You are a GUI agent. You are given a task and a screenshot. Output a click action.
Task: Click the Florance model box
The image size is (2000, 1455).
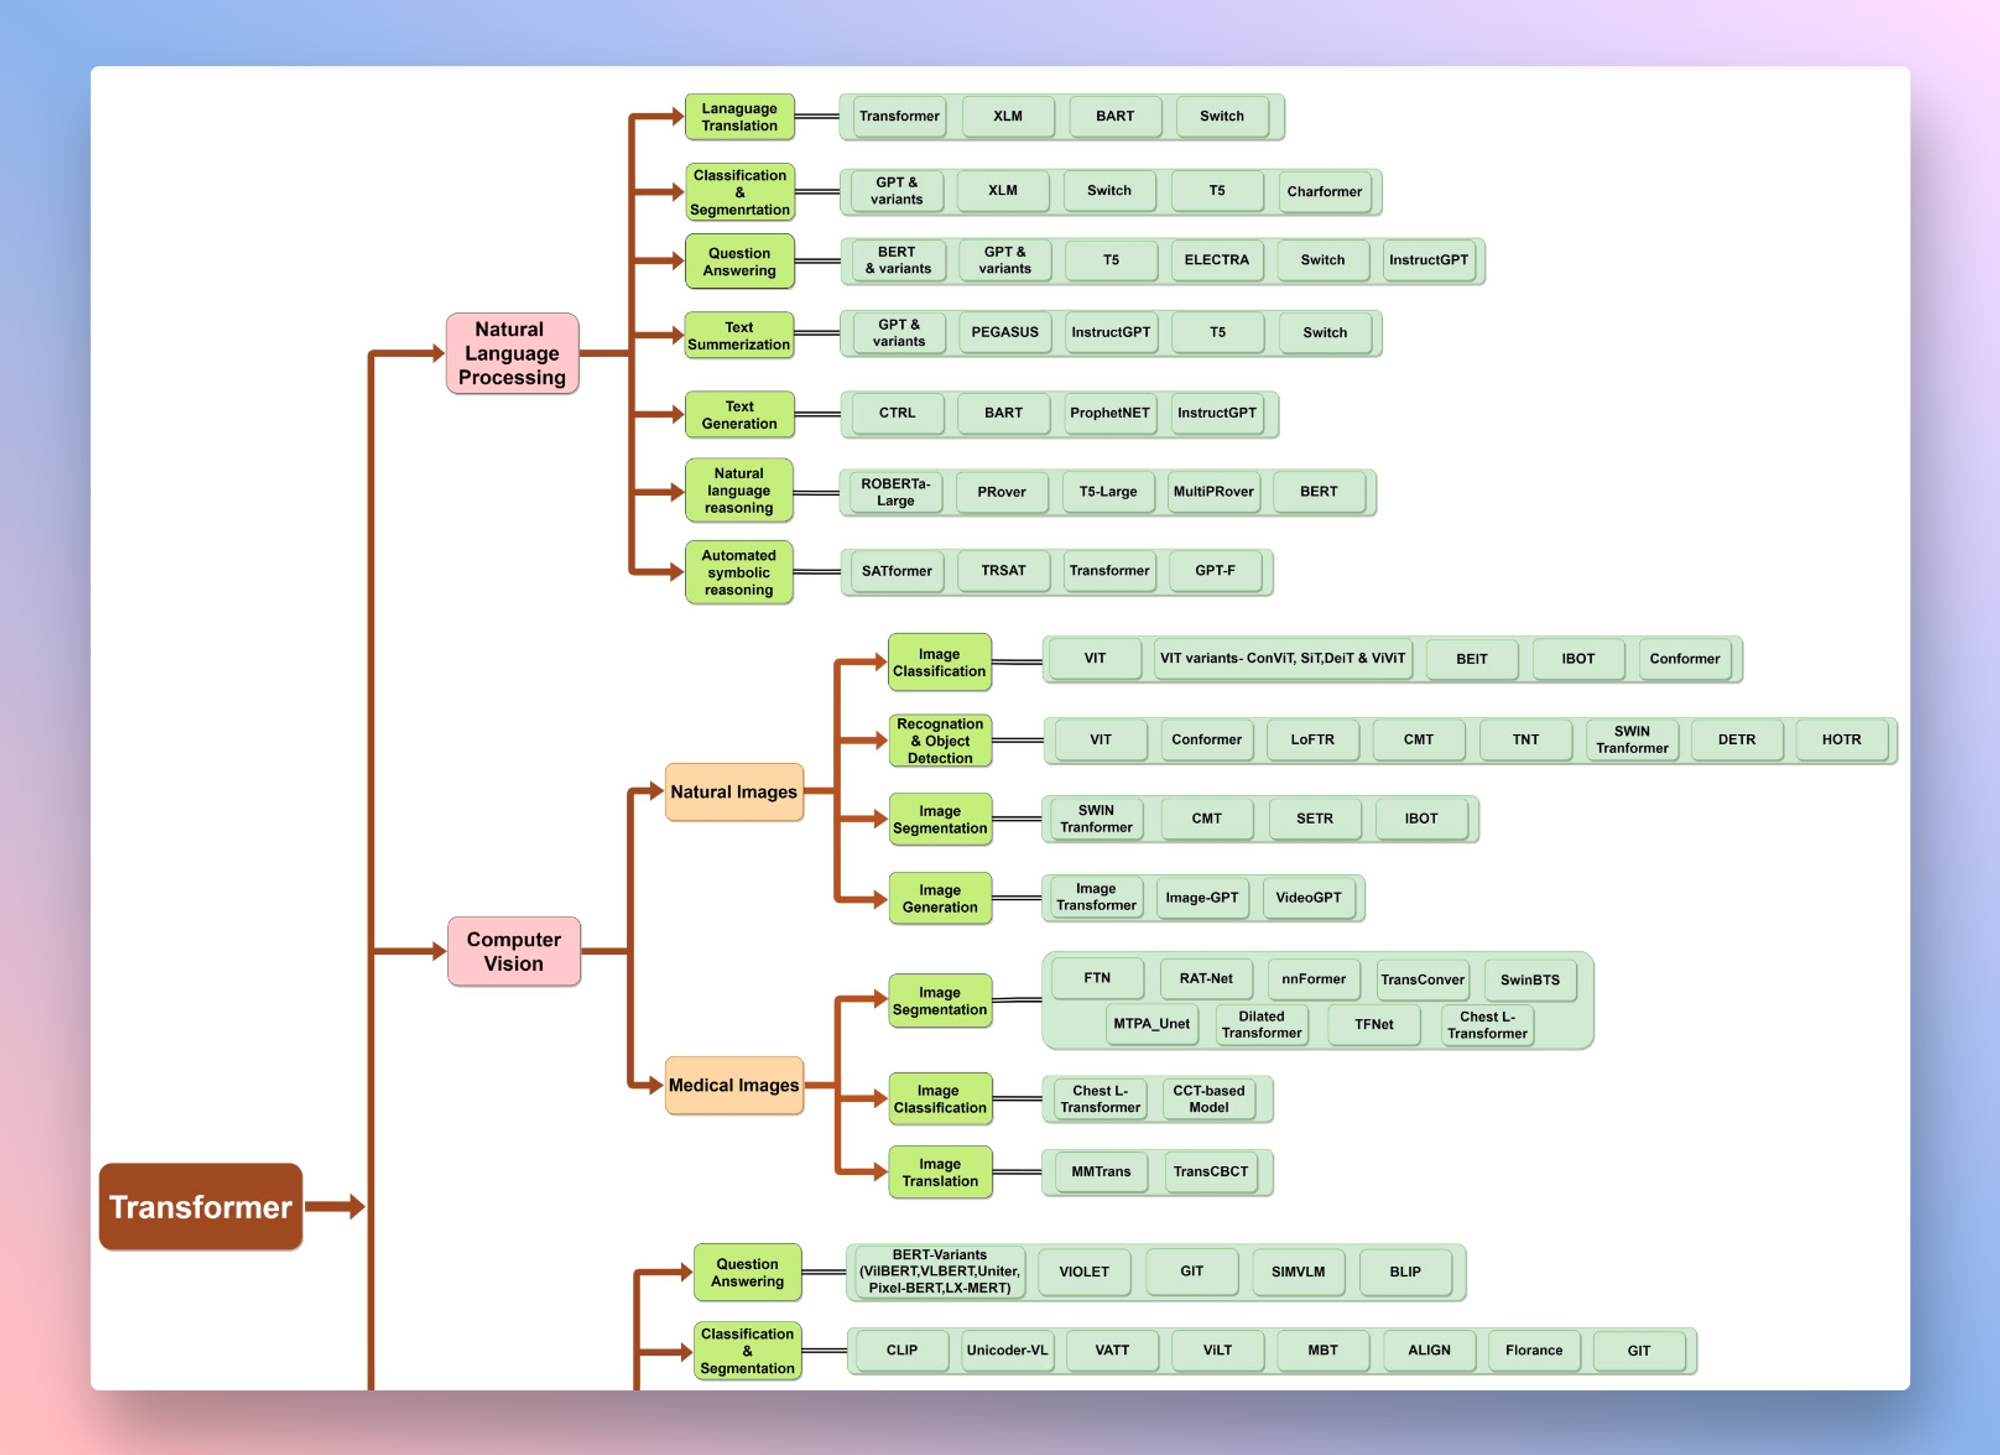click(x=1534, y=1350)
